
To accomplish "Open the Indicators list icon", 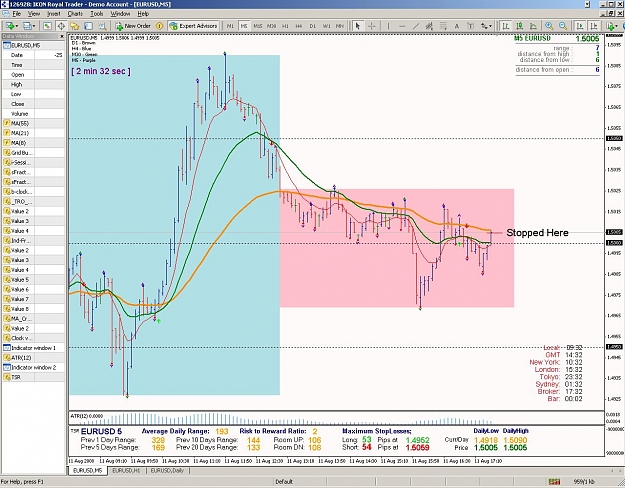I will [610, 26].
